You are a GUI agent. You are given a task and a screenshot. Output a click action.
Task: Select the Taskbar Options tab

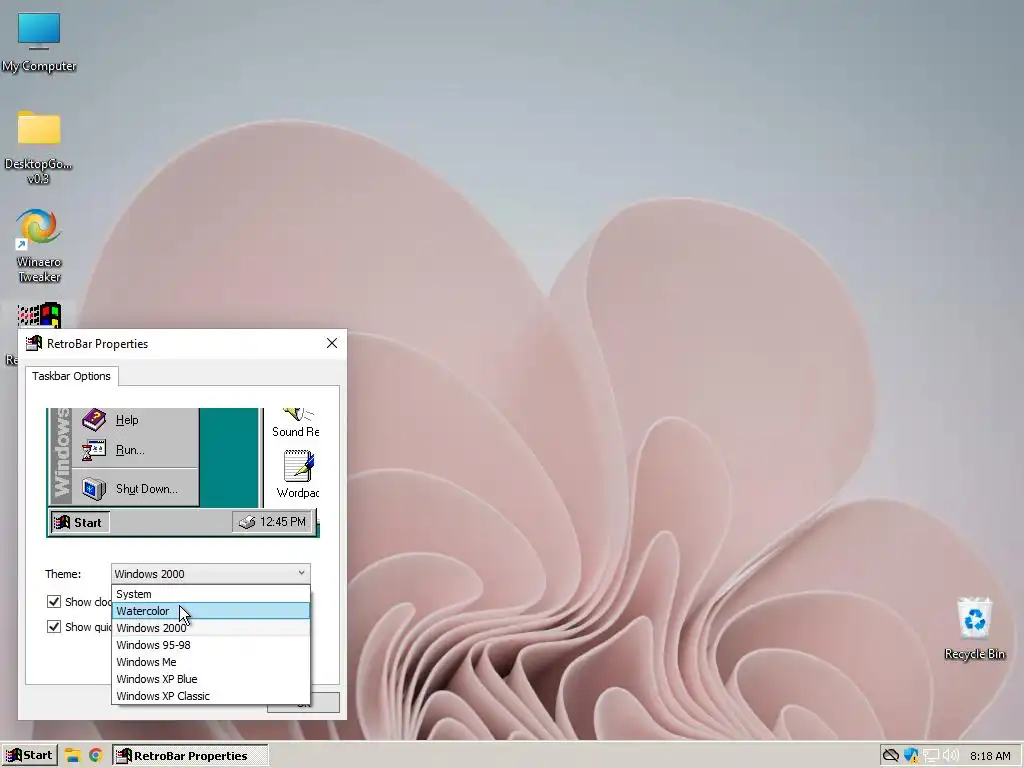pyautogui.click(x=72, y=376)
